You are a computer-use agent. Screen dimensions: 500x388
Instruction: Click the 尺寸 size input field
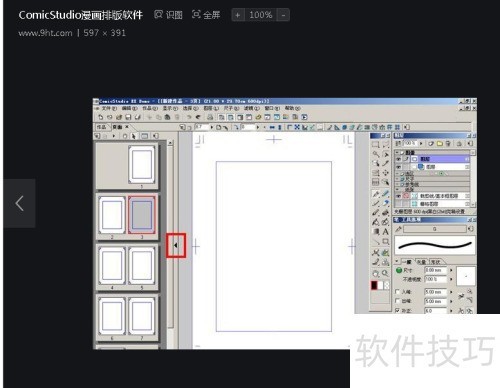(435, 270)
